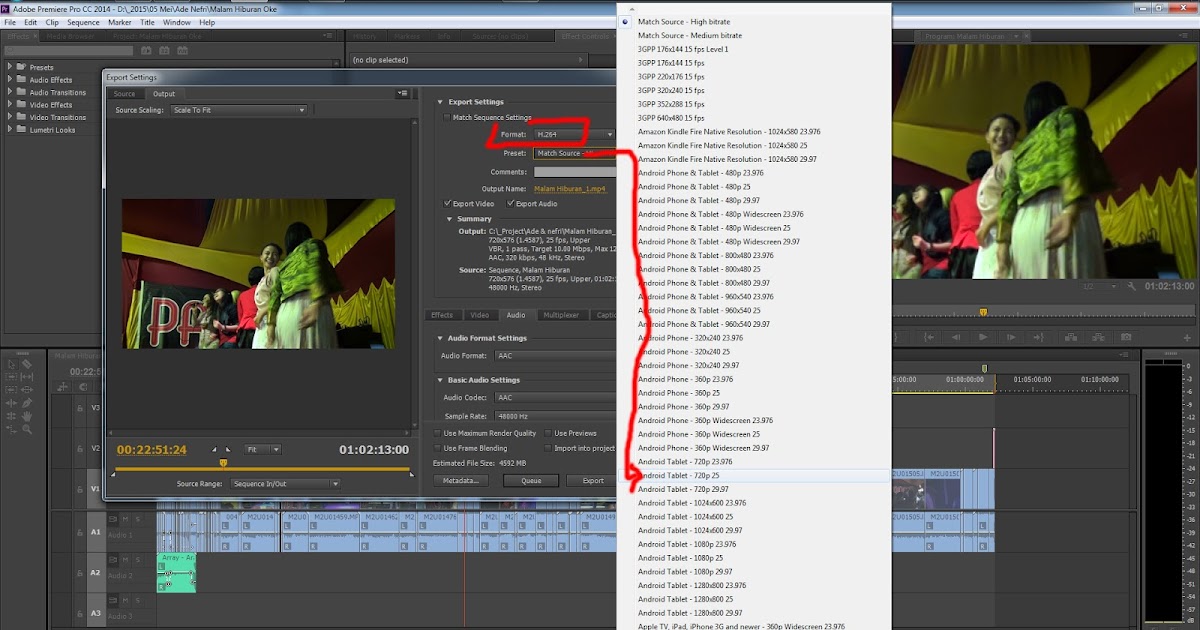Expand the Lumetri Looks folder
This screenshot has width=1200, height=630.
coord(11,130)
